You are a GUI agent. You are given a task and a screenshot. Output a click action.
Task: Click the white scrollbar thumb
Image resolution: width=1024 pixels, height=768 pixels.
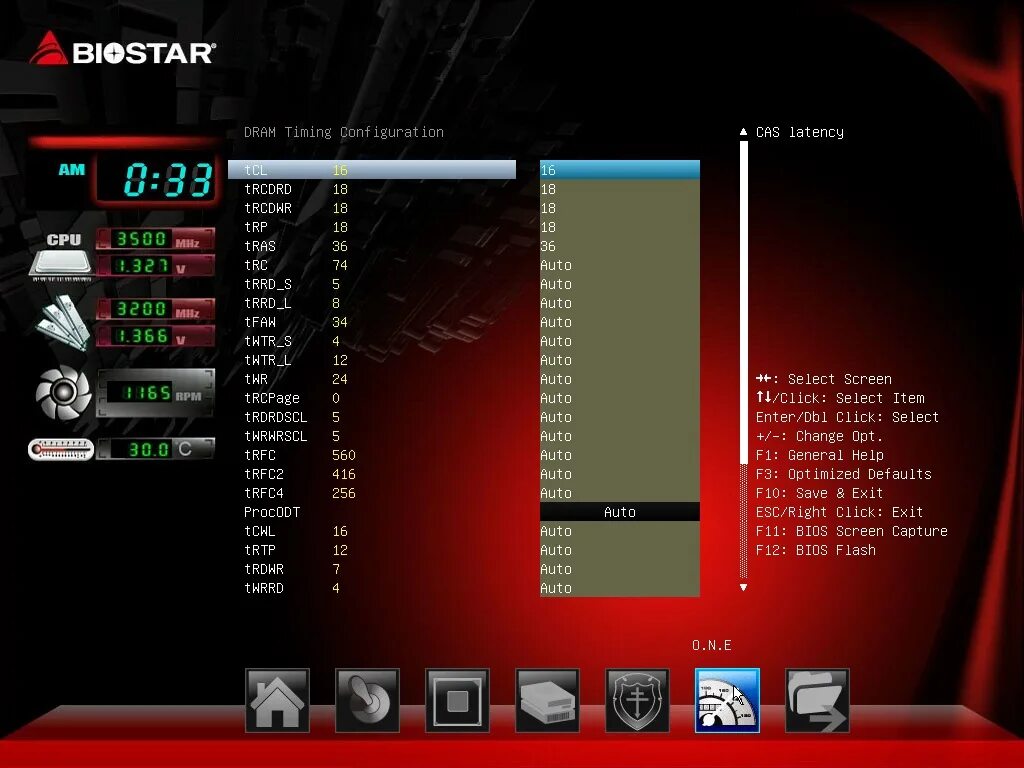pyautogui.click(x=743, y=302)
